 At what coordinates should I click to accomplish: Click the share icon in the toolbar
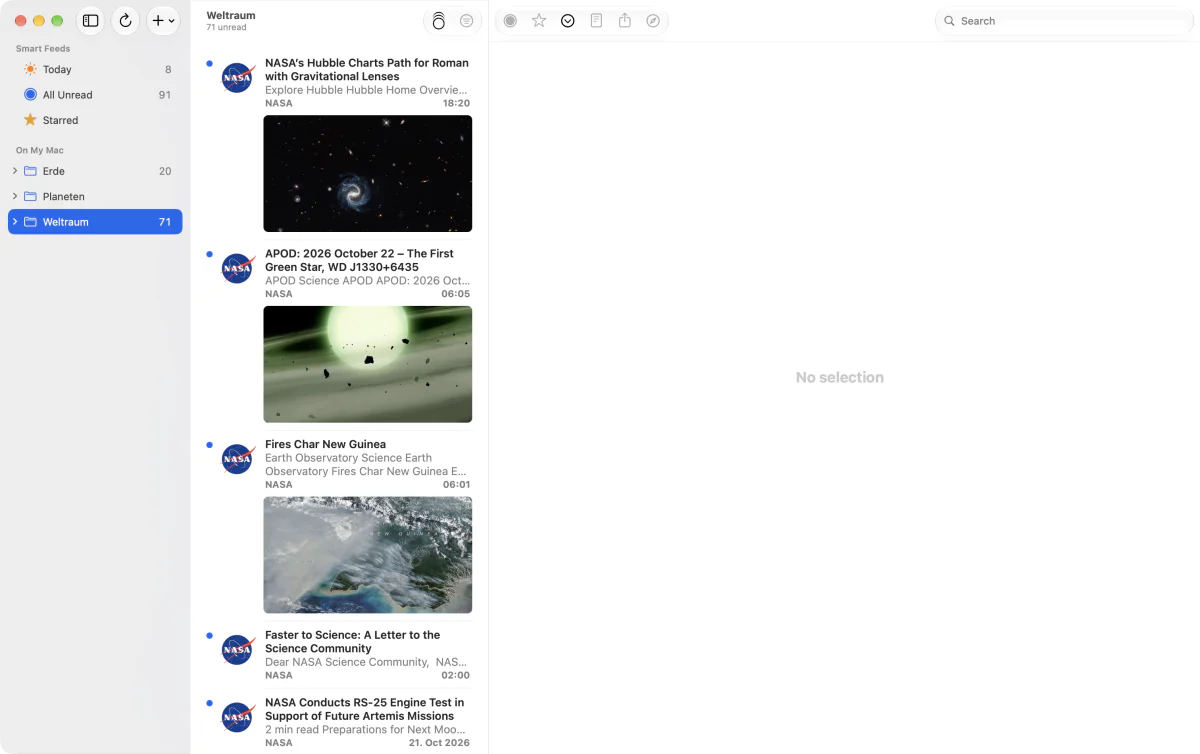coord(625,21)
